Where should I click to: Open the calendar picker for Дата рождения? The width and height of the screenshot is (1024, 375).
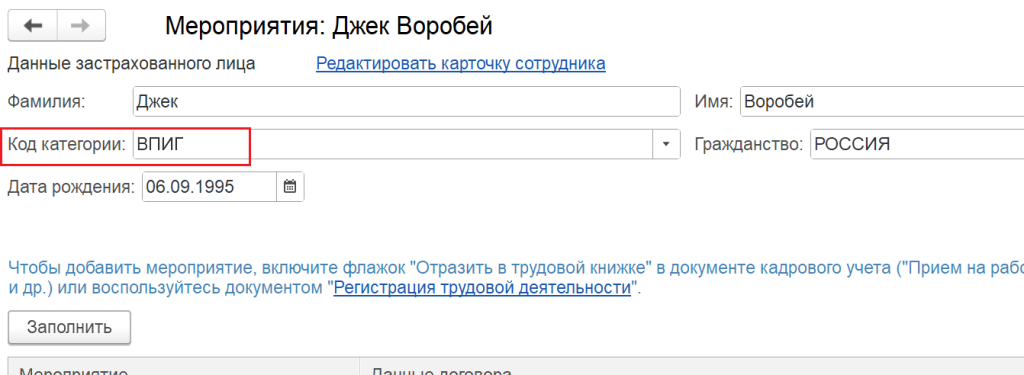coord(289,187)
